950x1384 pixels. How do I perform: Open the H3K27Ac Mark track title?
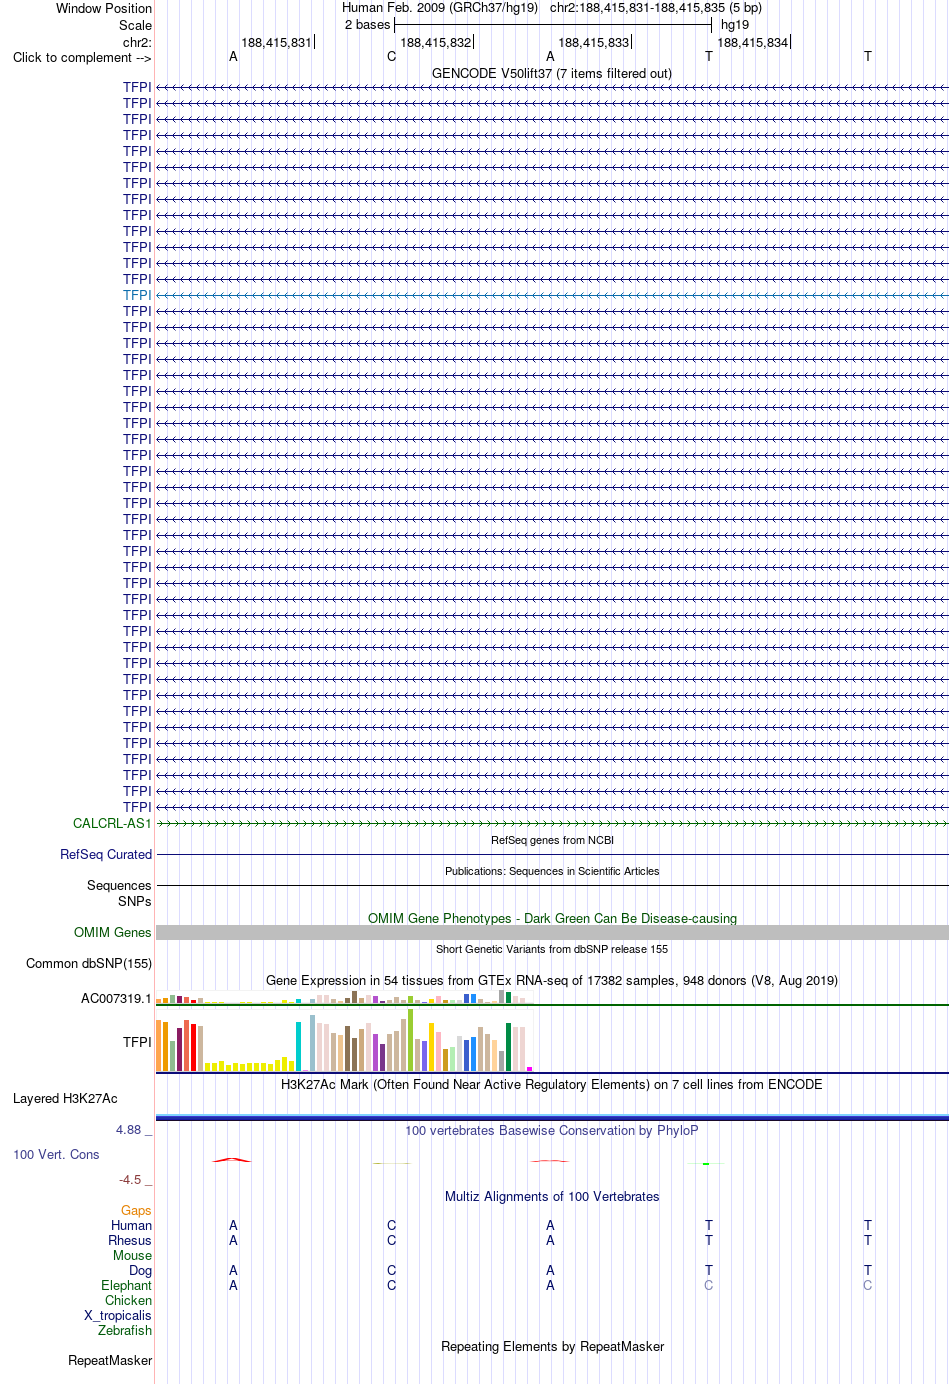tap(552, 1084)
